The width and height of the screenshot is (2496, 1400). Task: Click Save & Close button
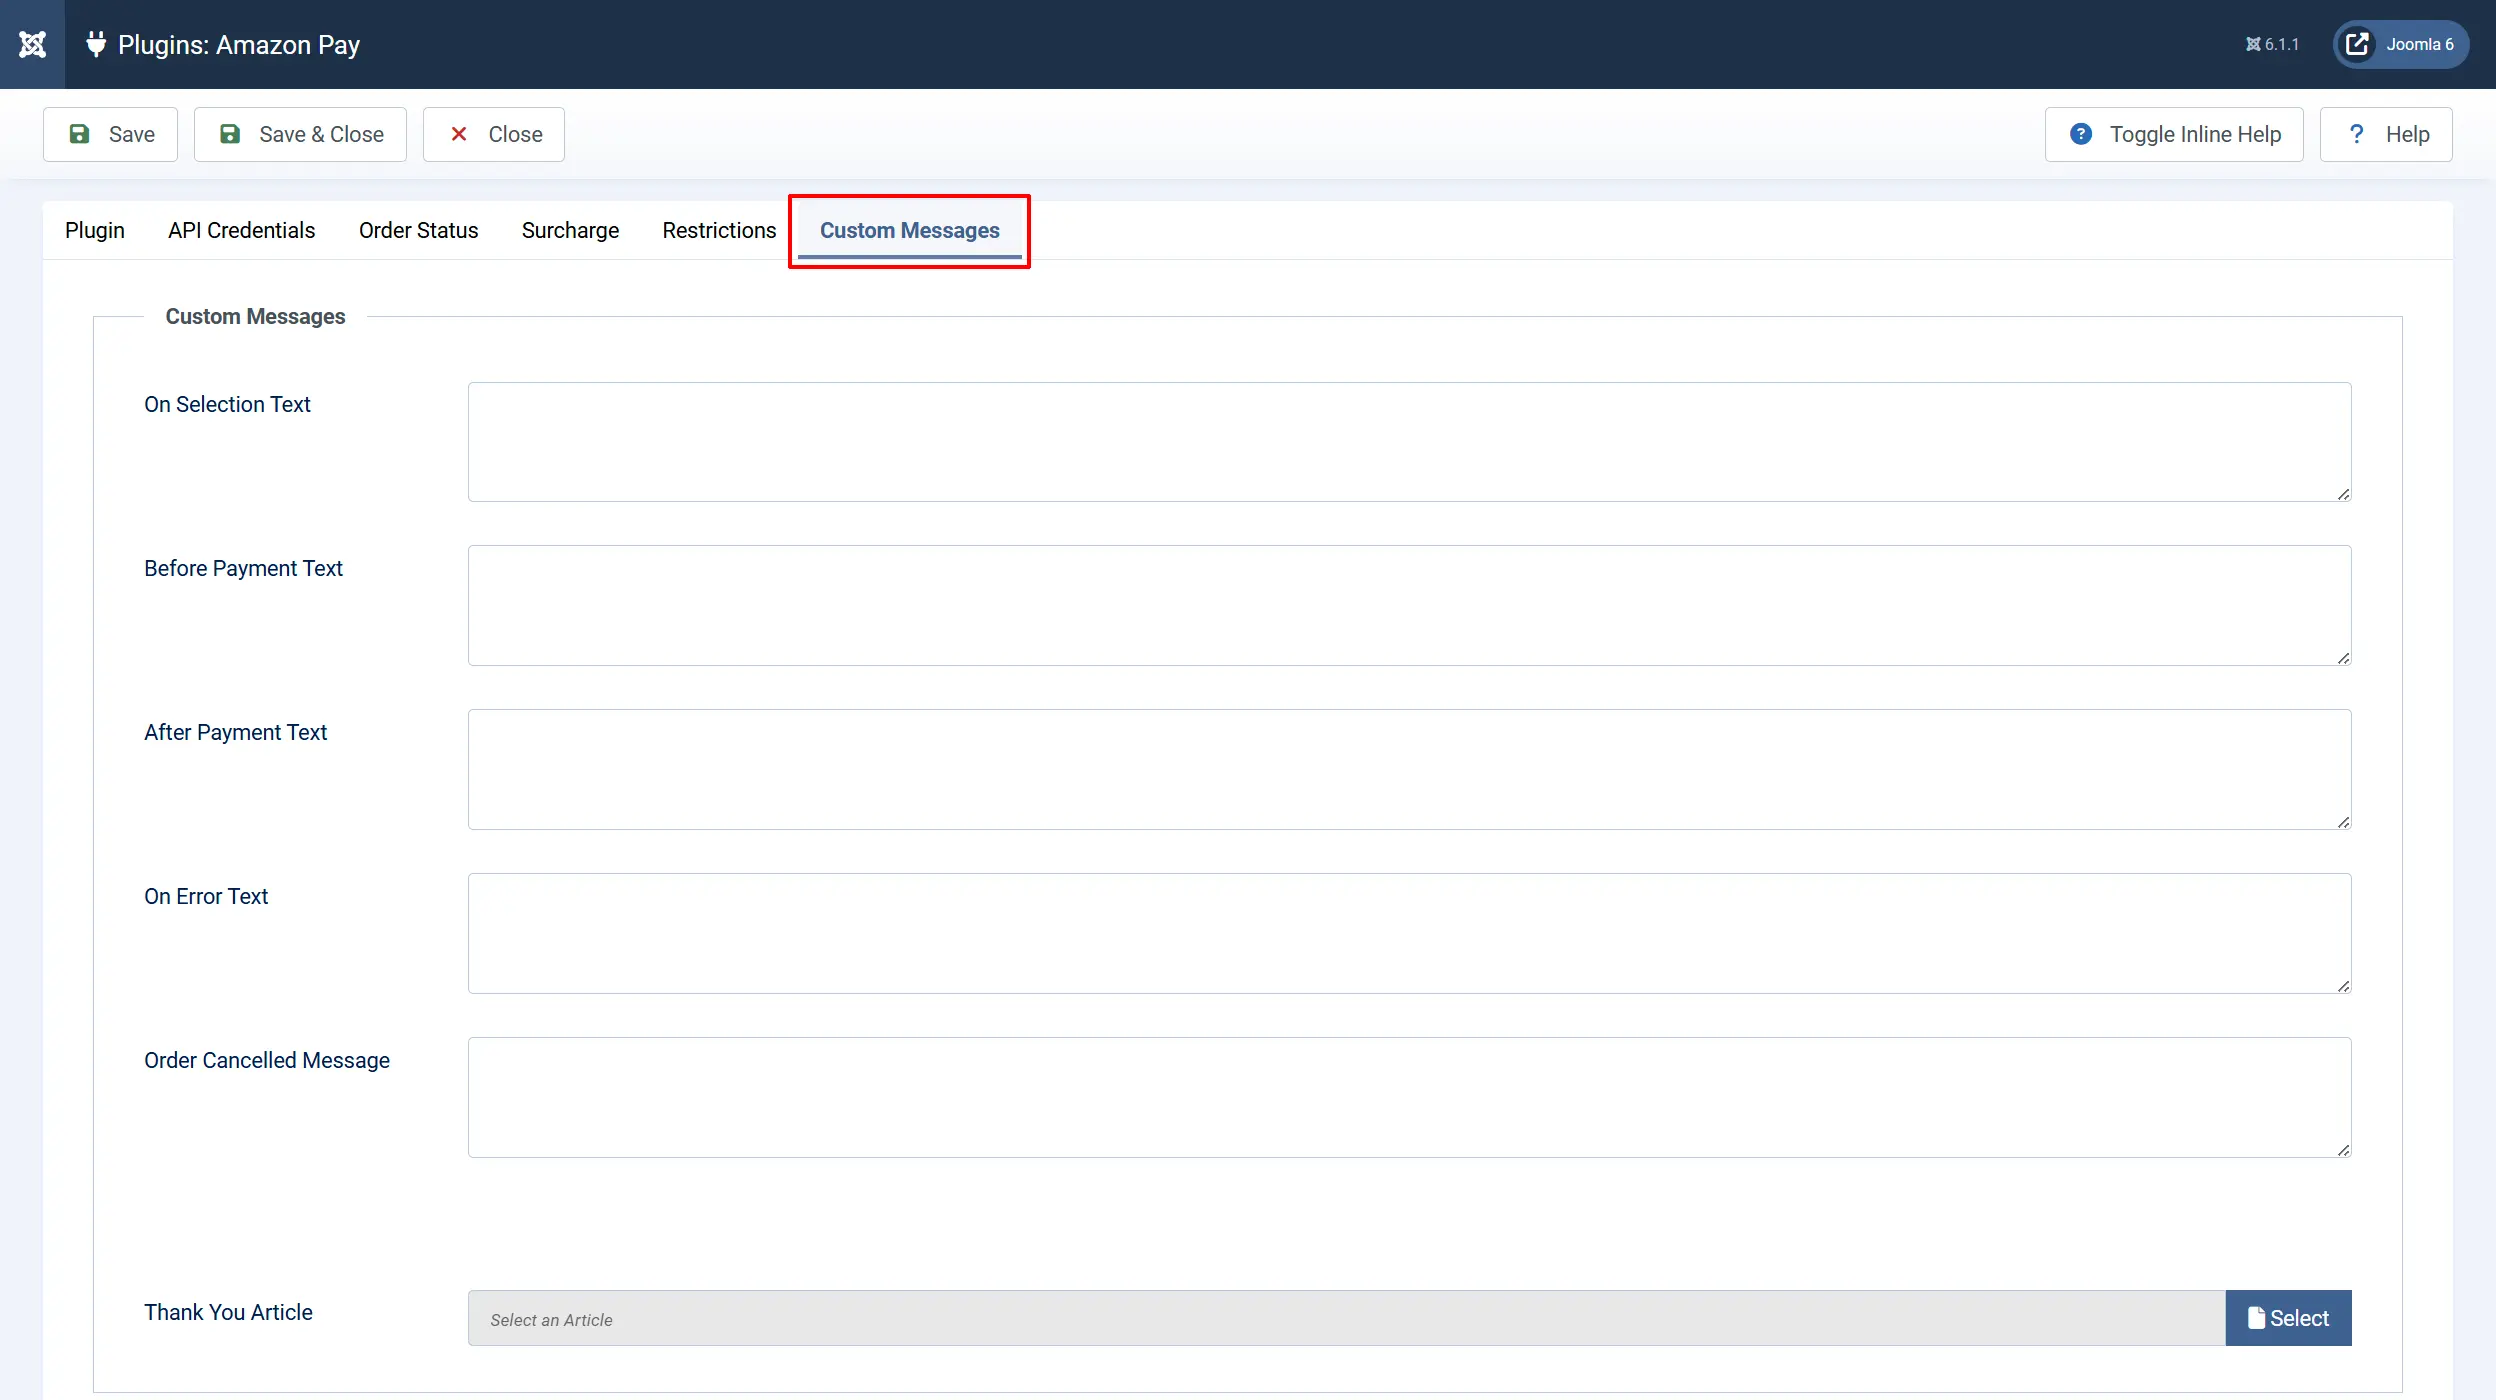(x=300, y=134)
